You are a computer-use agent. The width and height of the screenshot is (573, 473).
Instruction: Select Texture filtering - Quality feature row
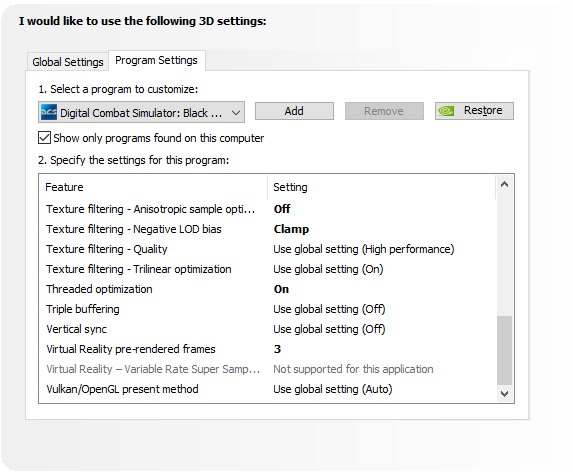pyautogui.click(x=268, y=249)
